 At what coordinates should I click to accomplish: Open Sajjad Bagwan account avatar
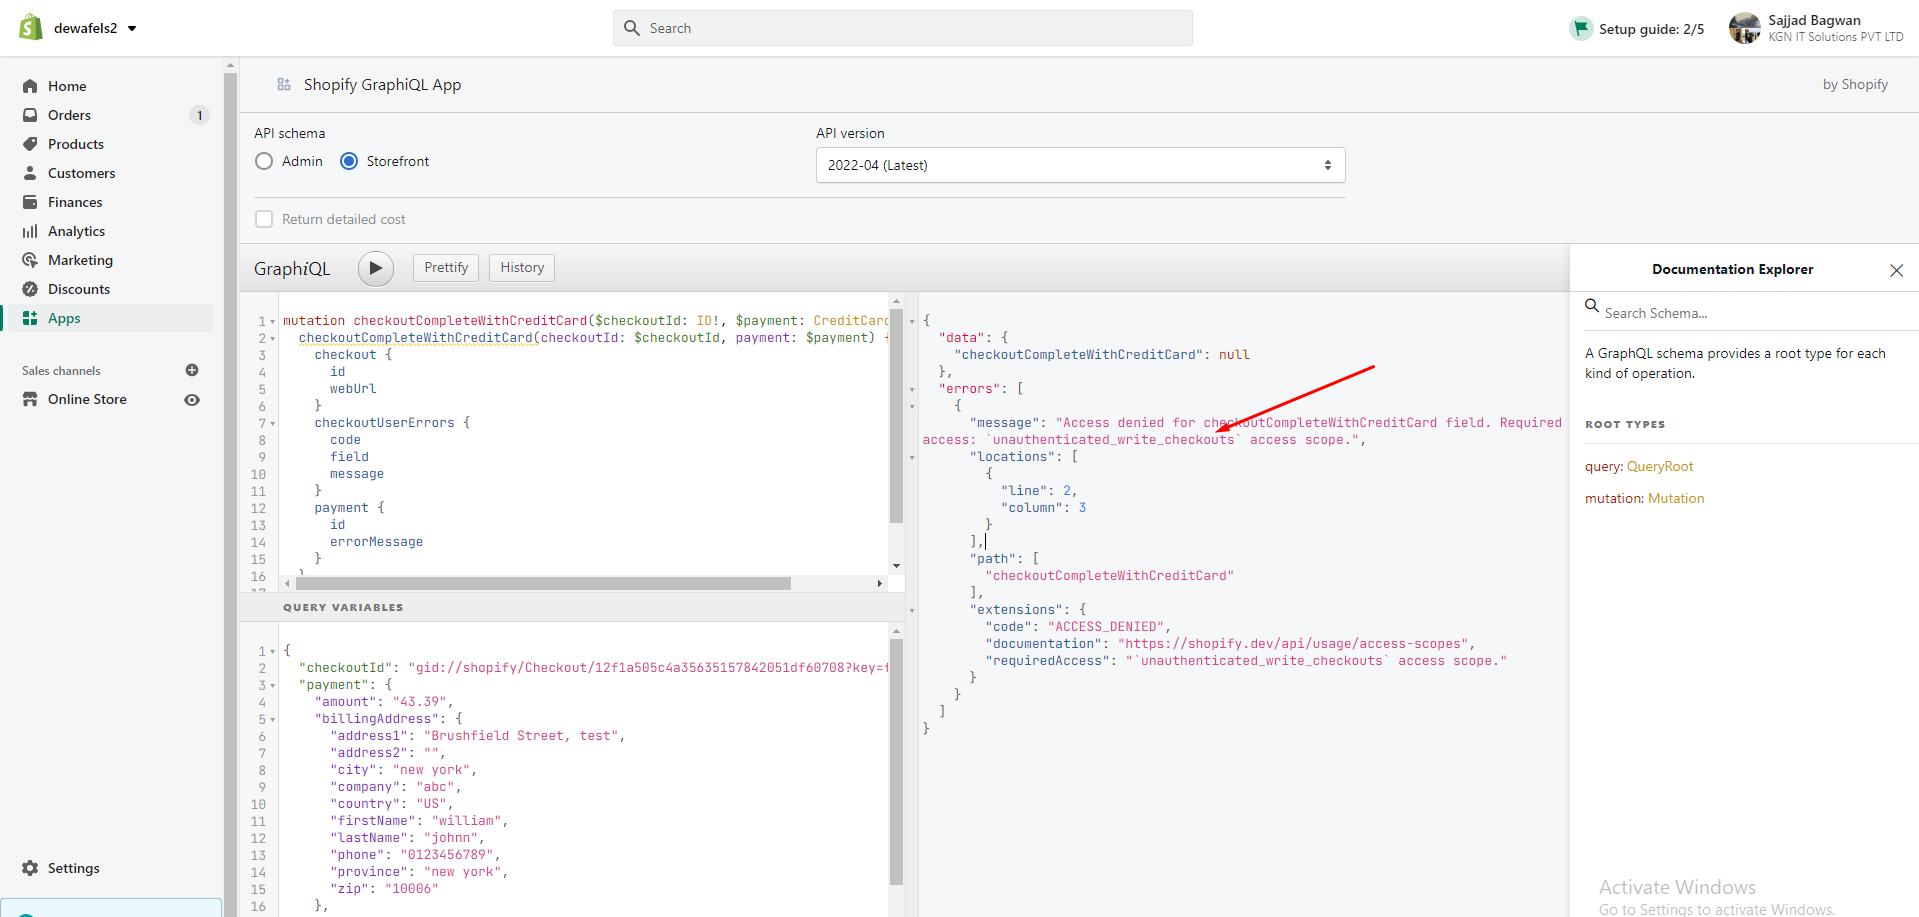tap(1744, 28)
